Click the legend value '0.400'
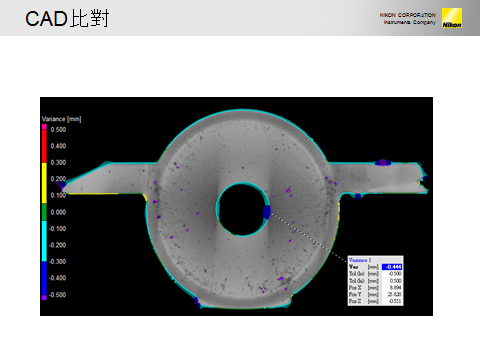Viewport: 480px width, 360px height. tap(58, 146)
